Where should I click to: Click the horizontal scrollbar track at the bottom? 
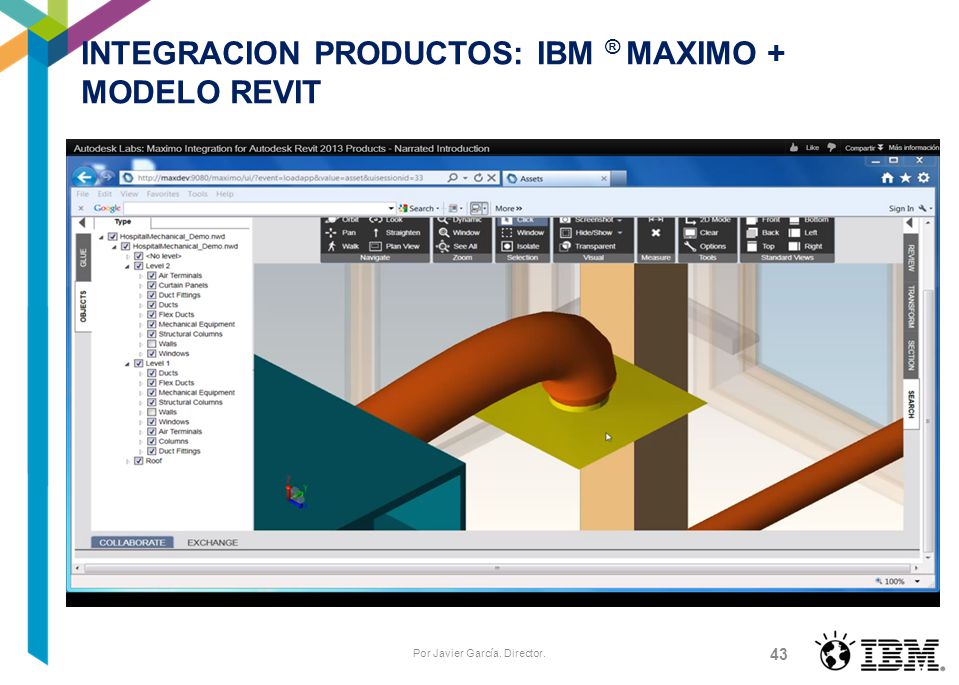coord(495,568)
